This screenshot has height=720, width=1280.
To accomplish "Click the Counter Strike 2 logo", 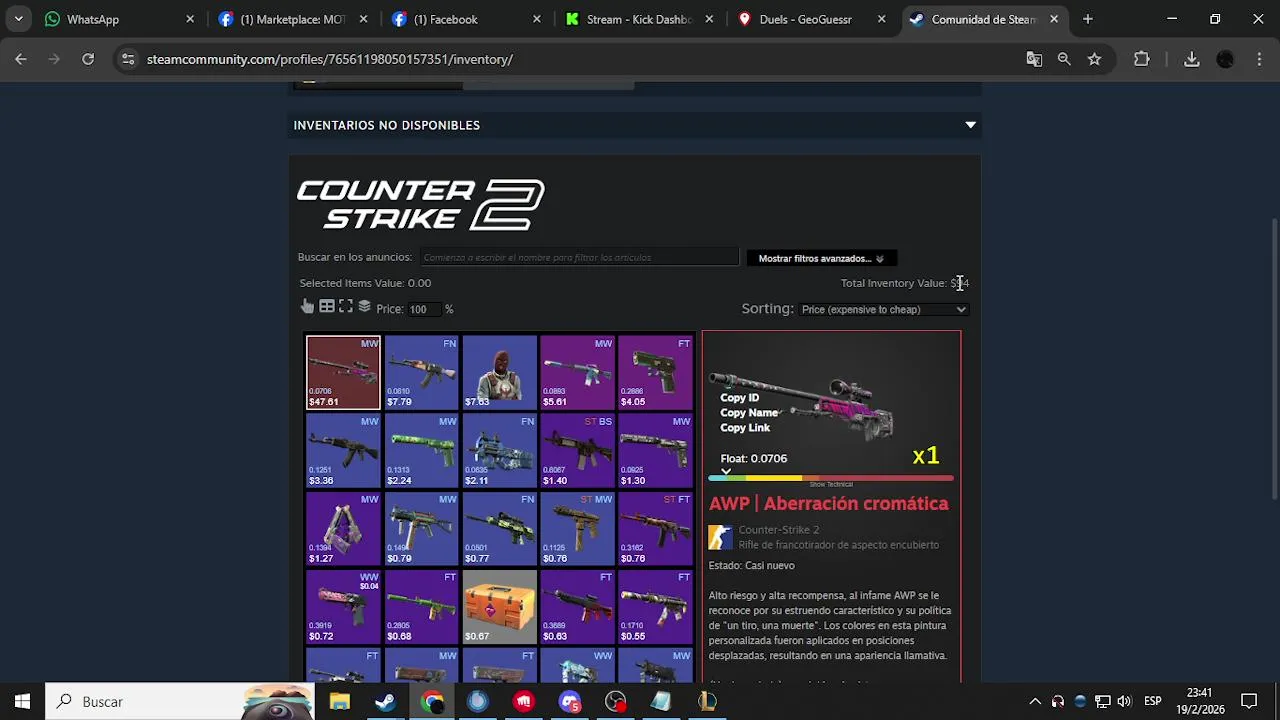I will coord(421,205).
